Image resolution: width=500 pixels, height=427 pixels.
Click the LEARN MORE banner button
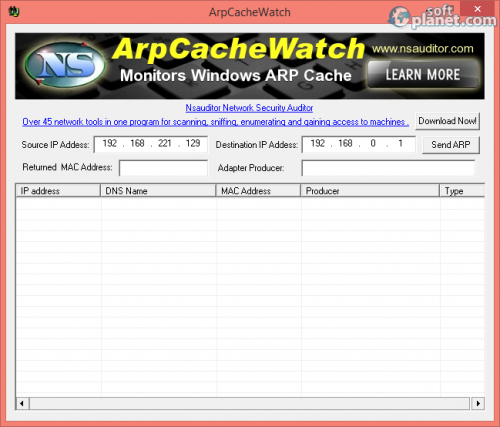coord(423,75)
